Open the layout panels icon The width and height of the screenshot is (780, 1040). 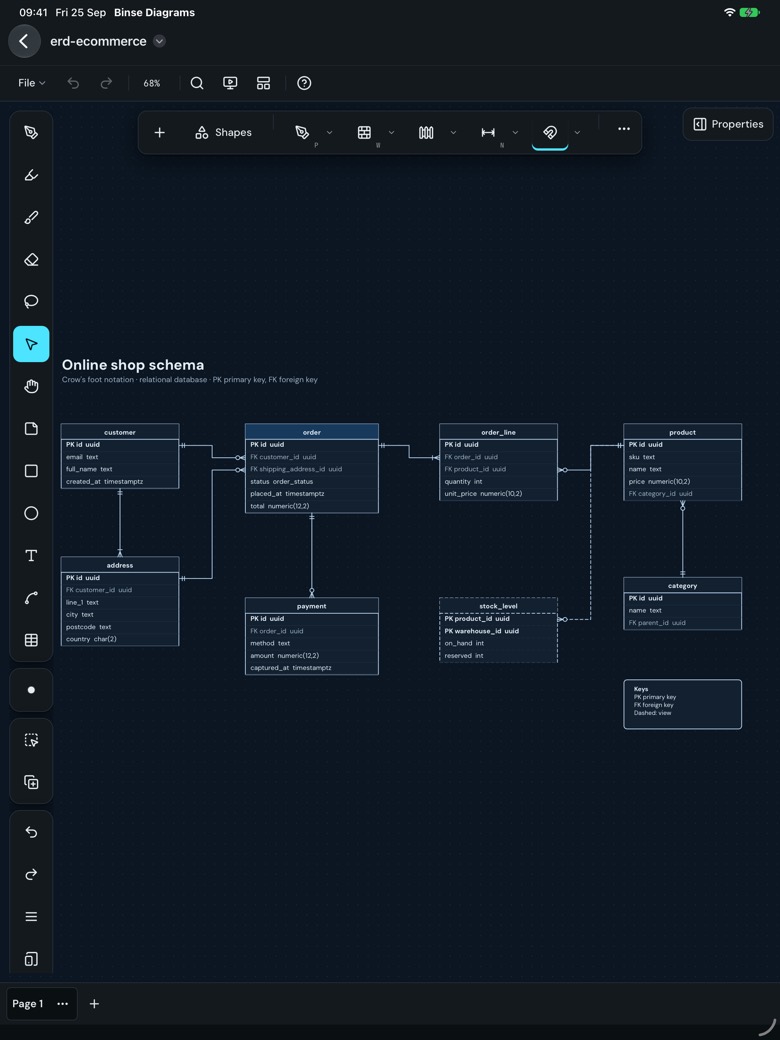coord(263,83)
